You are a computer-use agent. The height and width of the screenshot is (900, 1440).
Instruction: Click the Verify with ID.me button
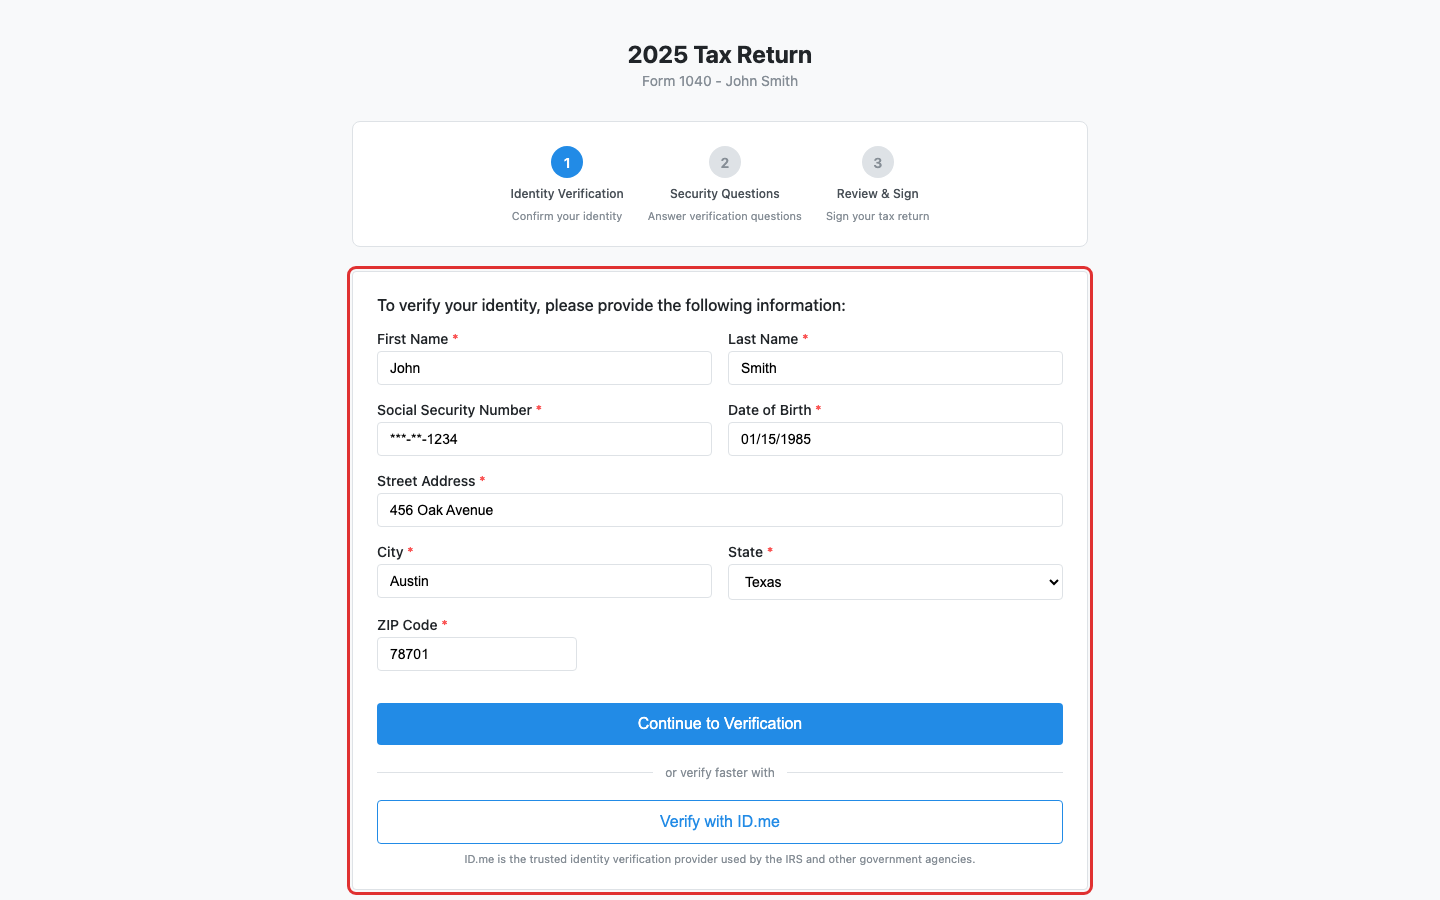coord(719,821)
